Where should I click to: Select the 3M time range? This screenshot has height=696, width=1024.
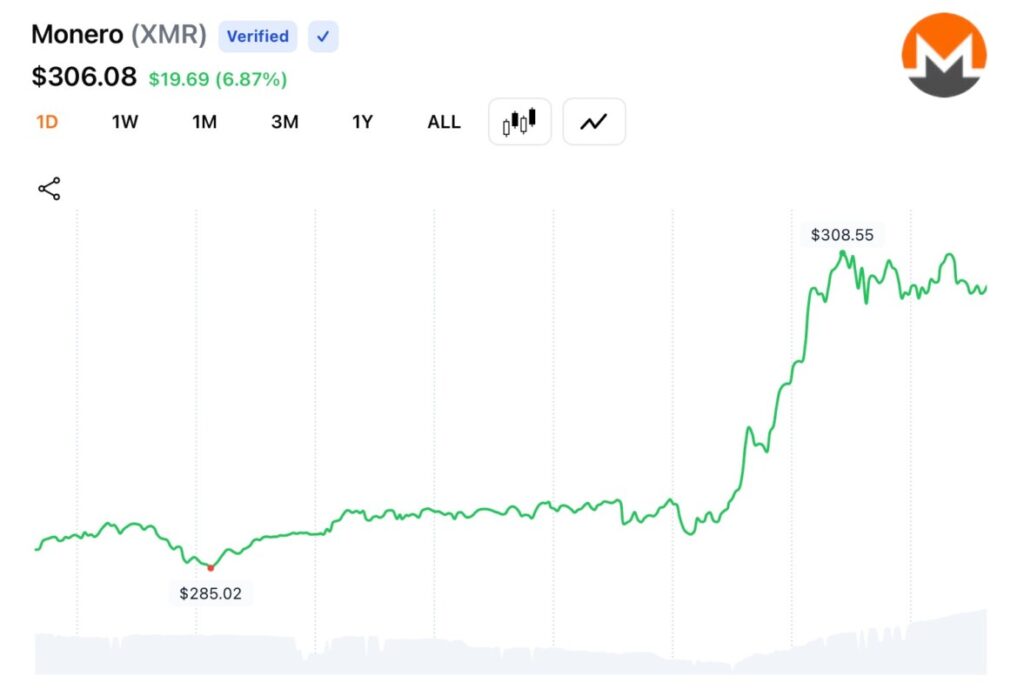pyautogui.click(x=284, y=121)
